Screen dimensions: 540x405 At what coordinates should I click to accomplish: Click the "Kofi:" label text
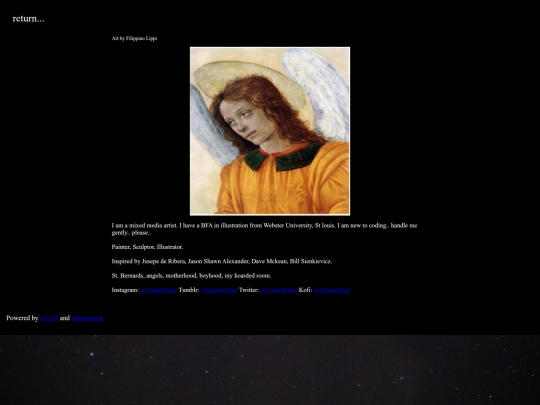tap(305, 290)
